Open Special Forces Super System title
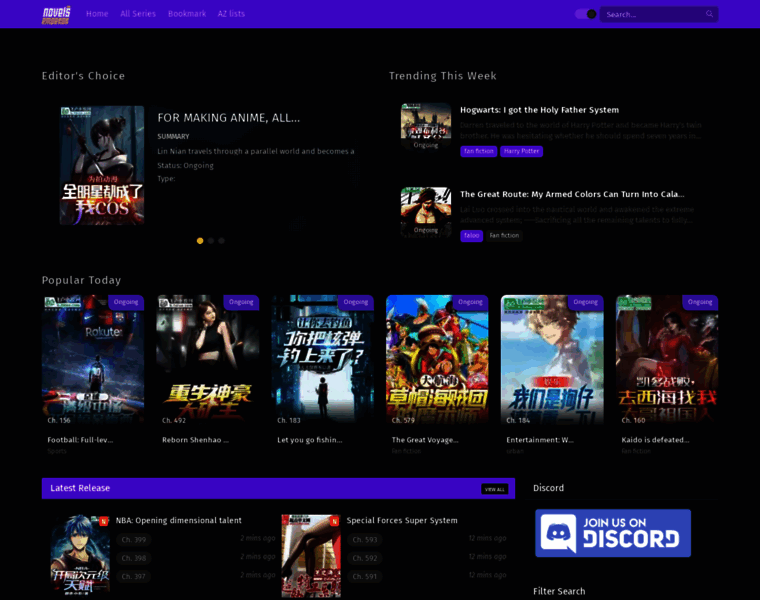 402,521
